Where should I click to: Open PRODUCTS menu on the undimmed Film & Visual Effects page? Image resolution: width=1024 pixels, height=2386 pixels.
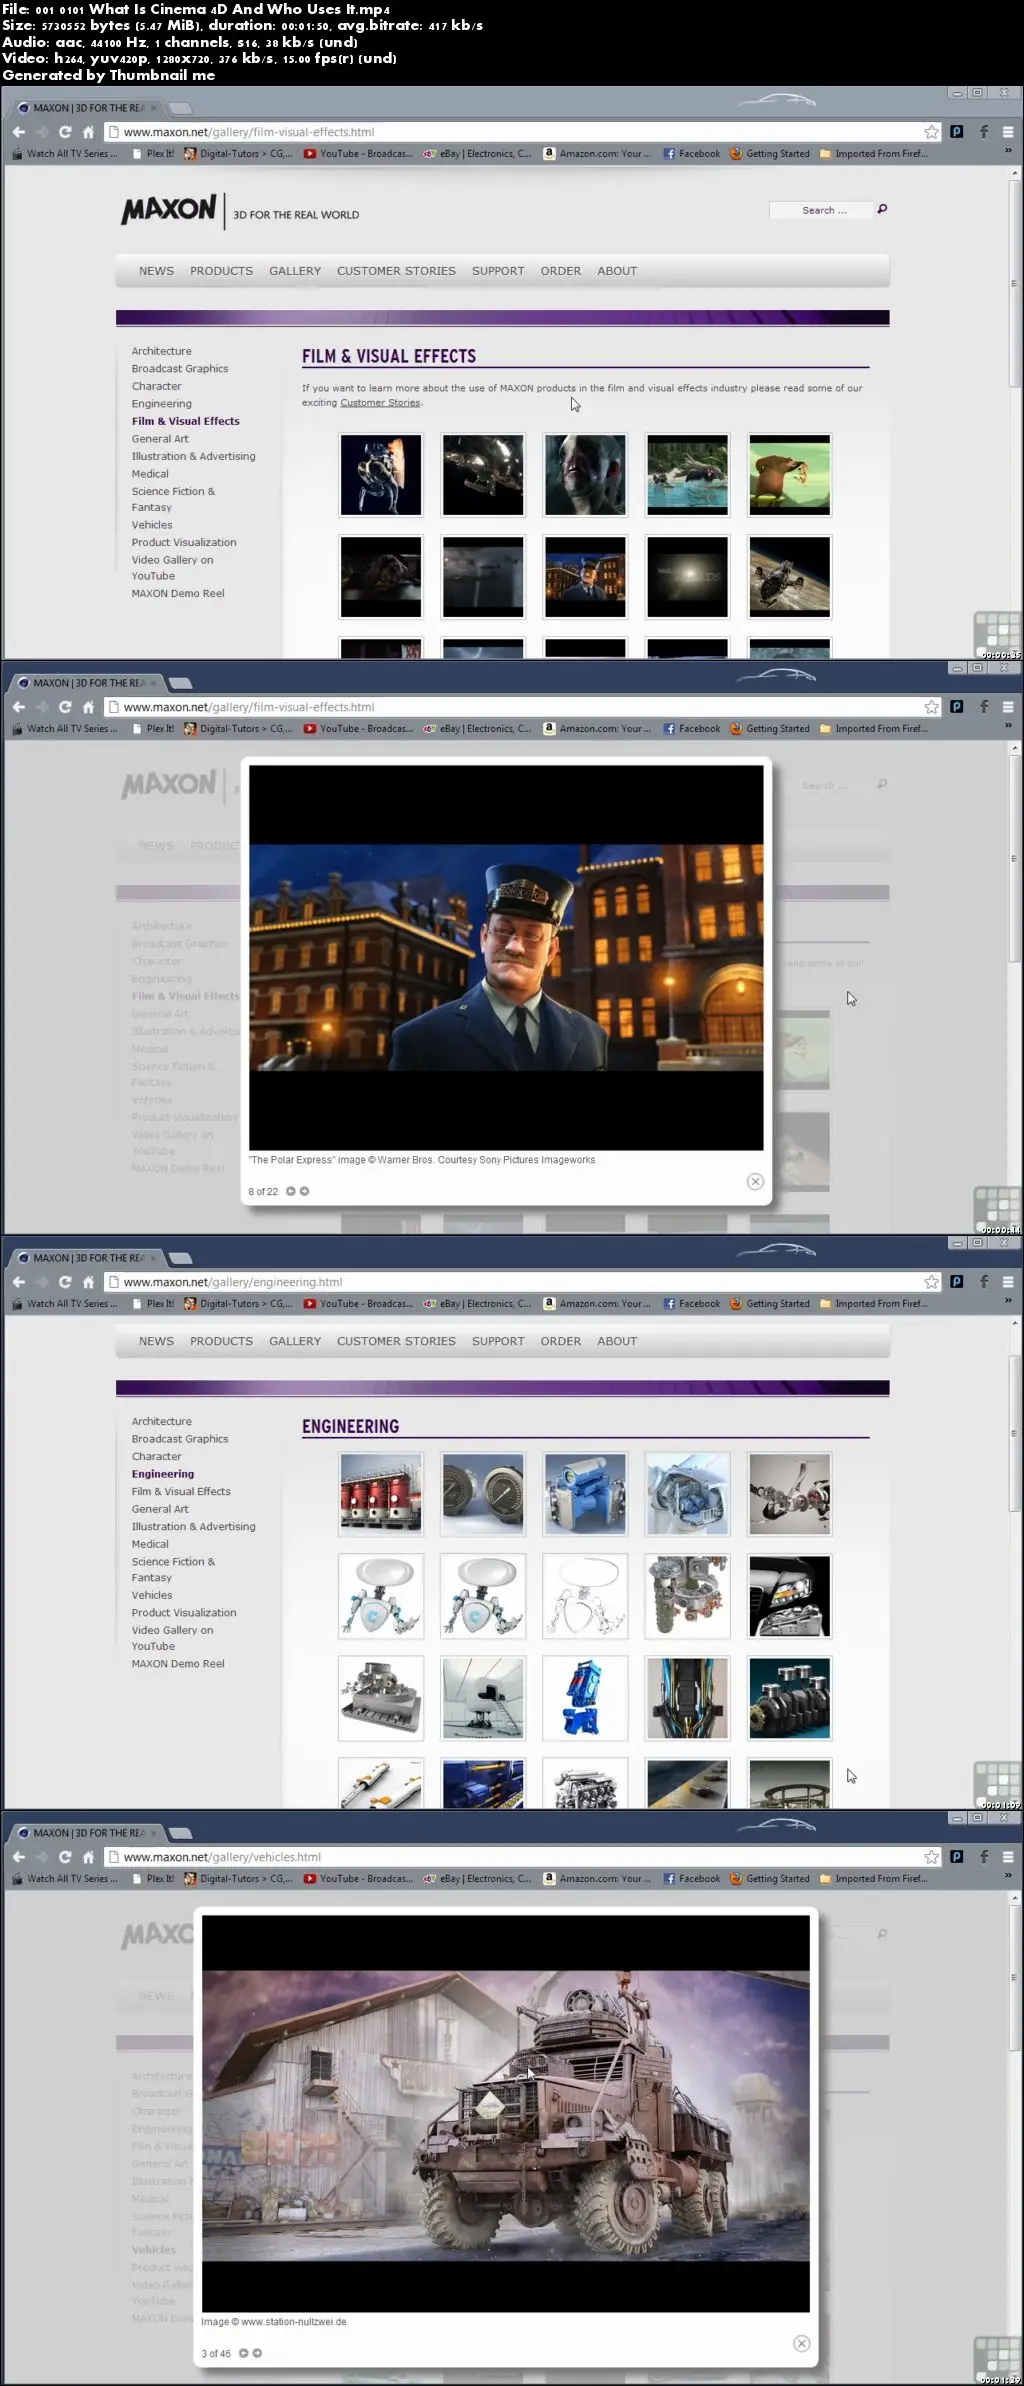point(221,271)
